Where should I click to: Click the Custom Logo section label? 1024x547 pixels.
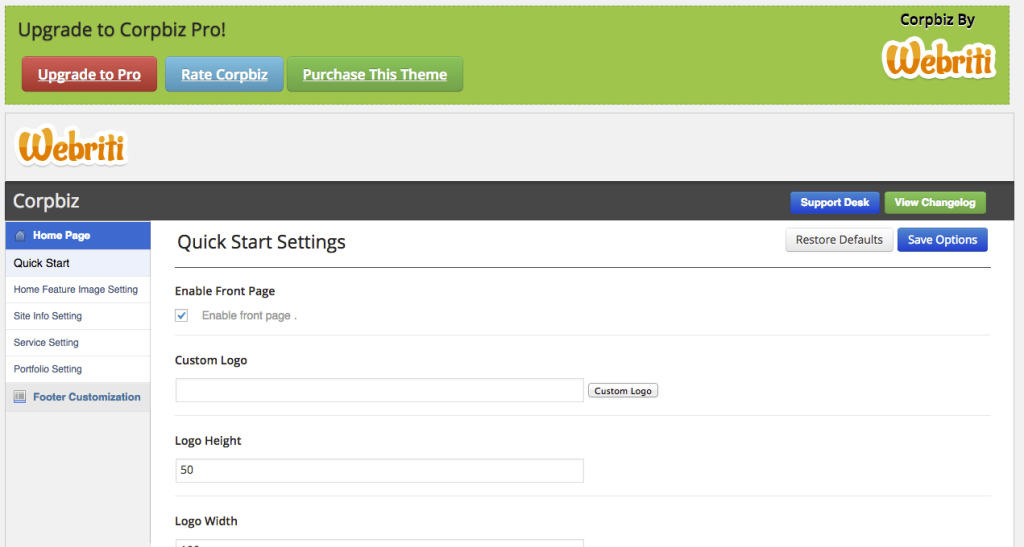(x=211, y=360)
